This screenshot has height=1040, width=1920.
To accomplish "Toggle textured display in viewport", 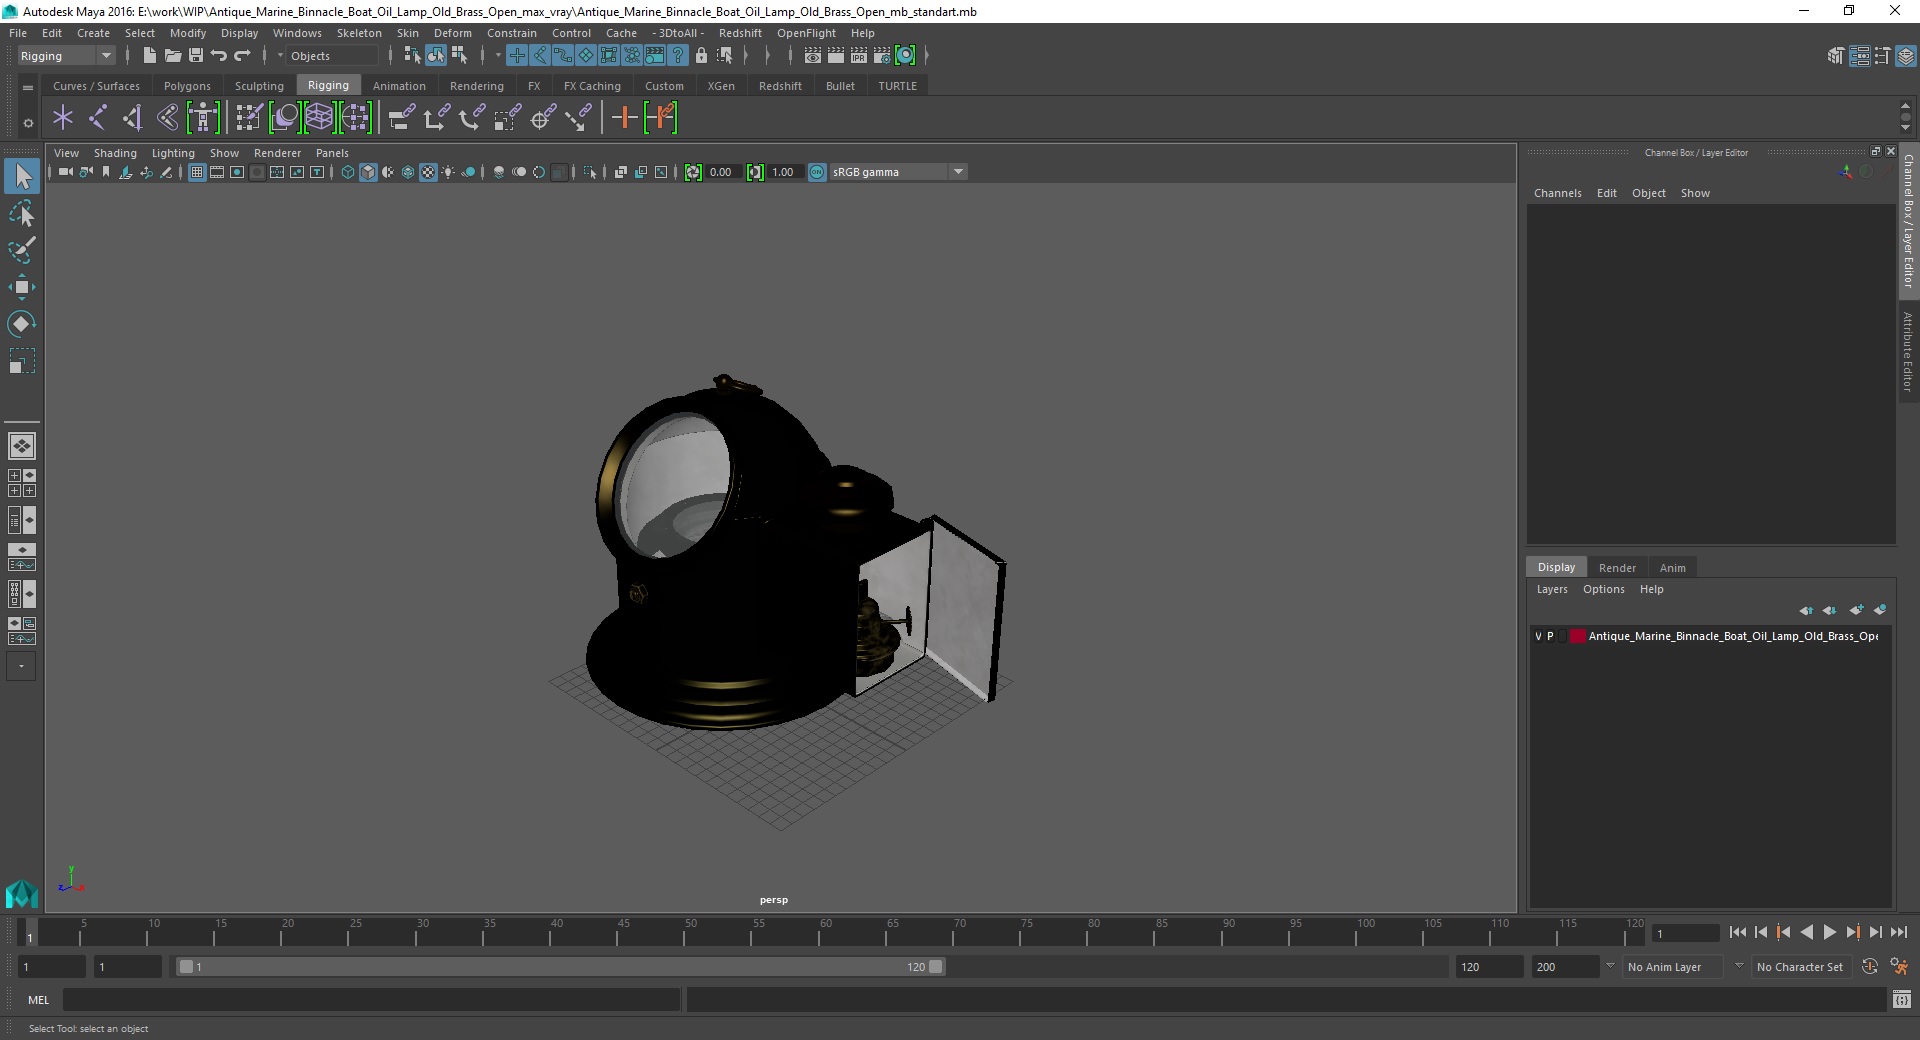I will (428, 172).
